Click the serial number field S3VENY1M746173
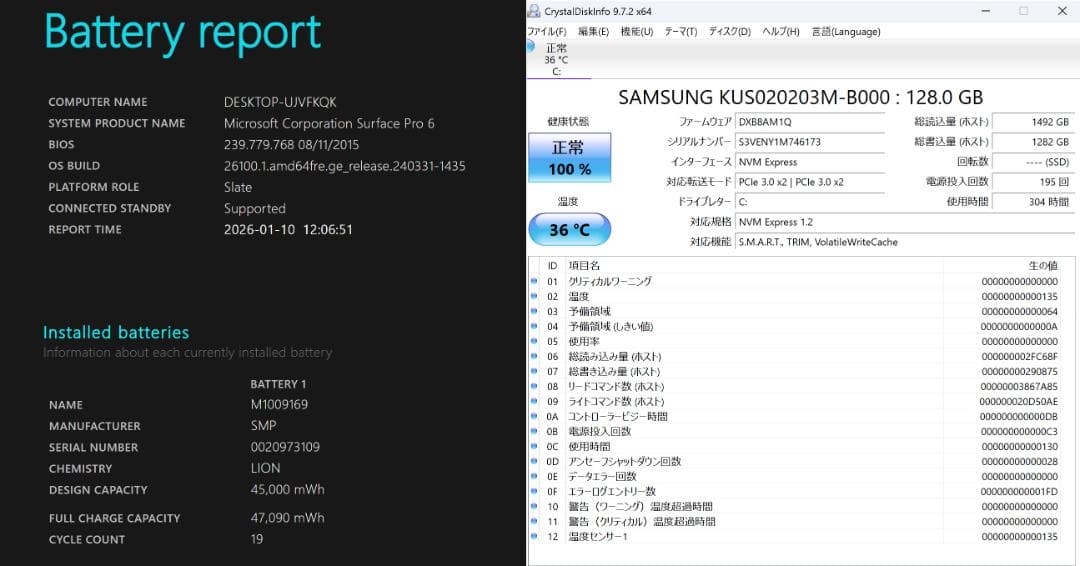 click(809, 142)
